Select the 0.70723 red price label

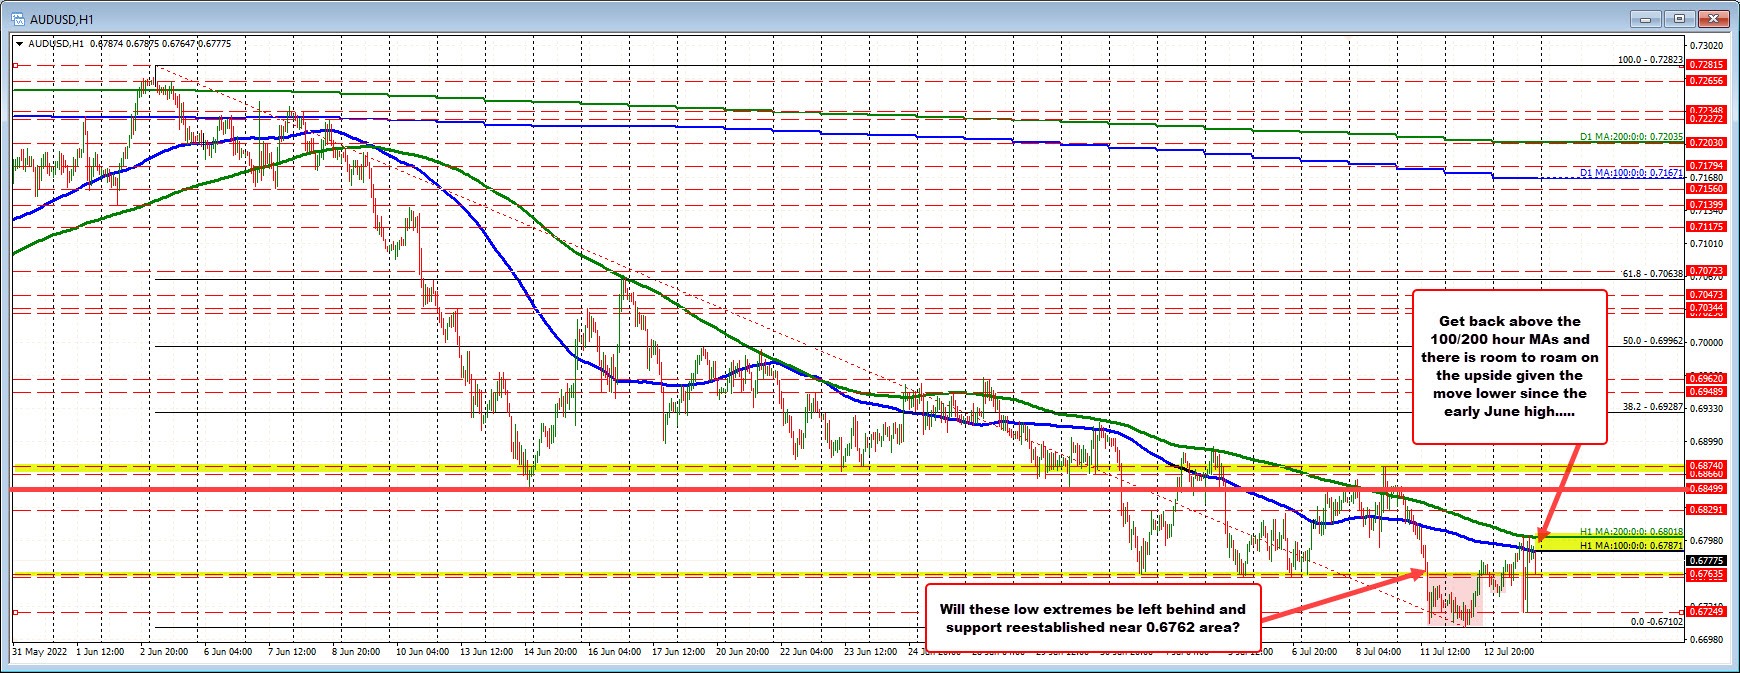pyautogui.click(x=1706, y=270)
